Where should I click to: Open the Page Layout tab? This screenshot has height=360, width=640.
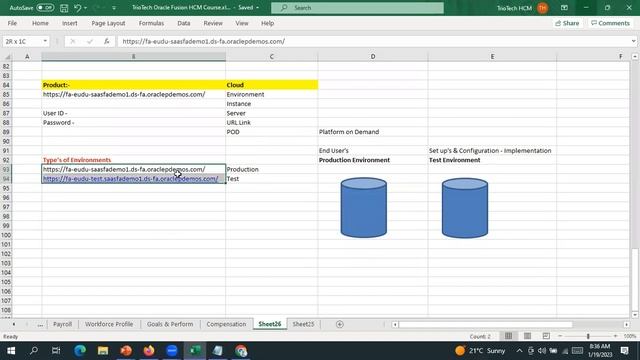[x=108, y=23]
